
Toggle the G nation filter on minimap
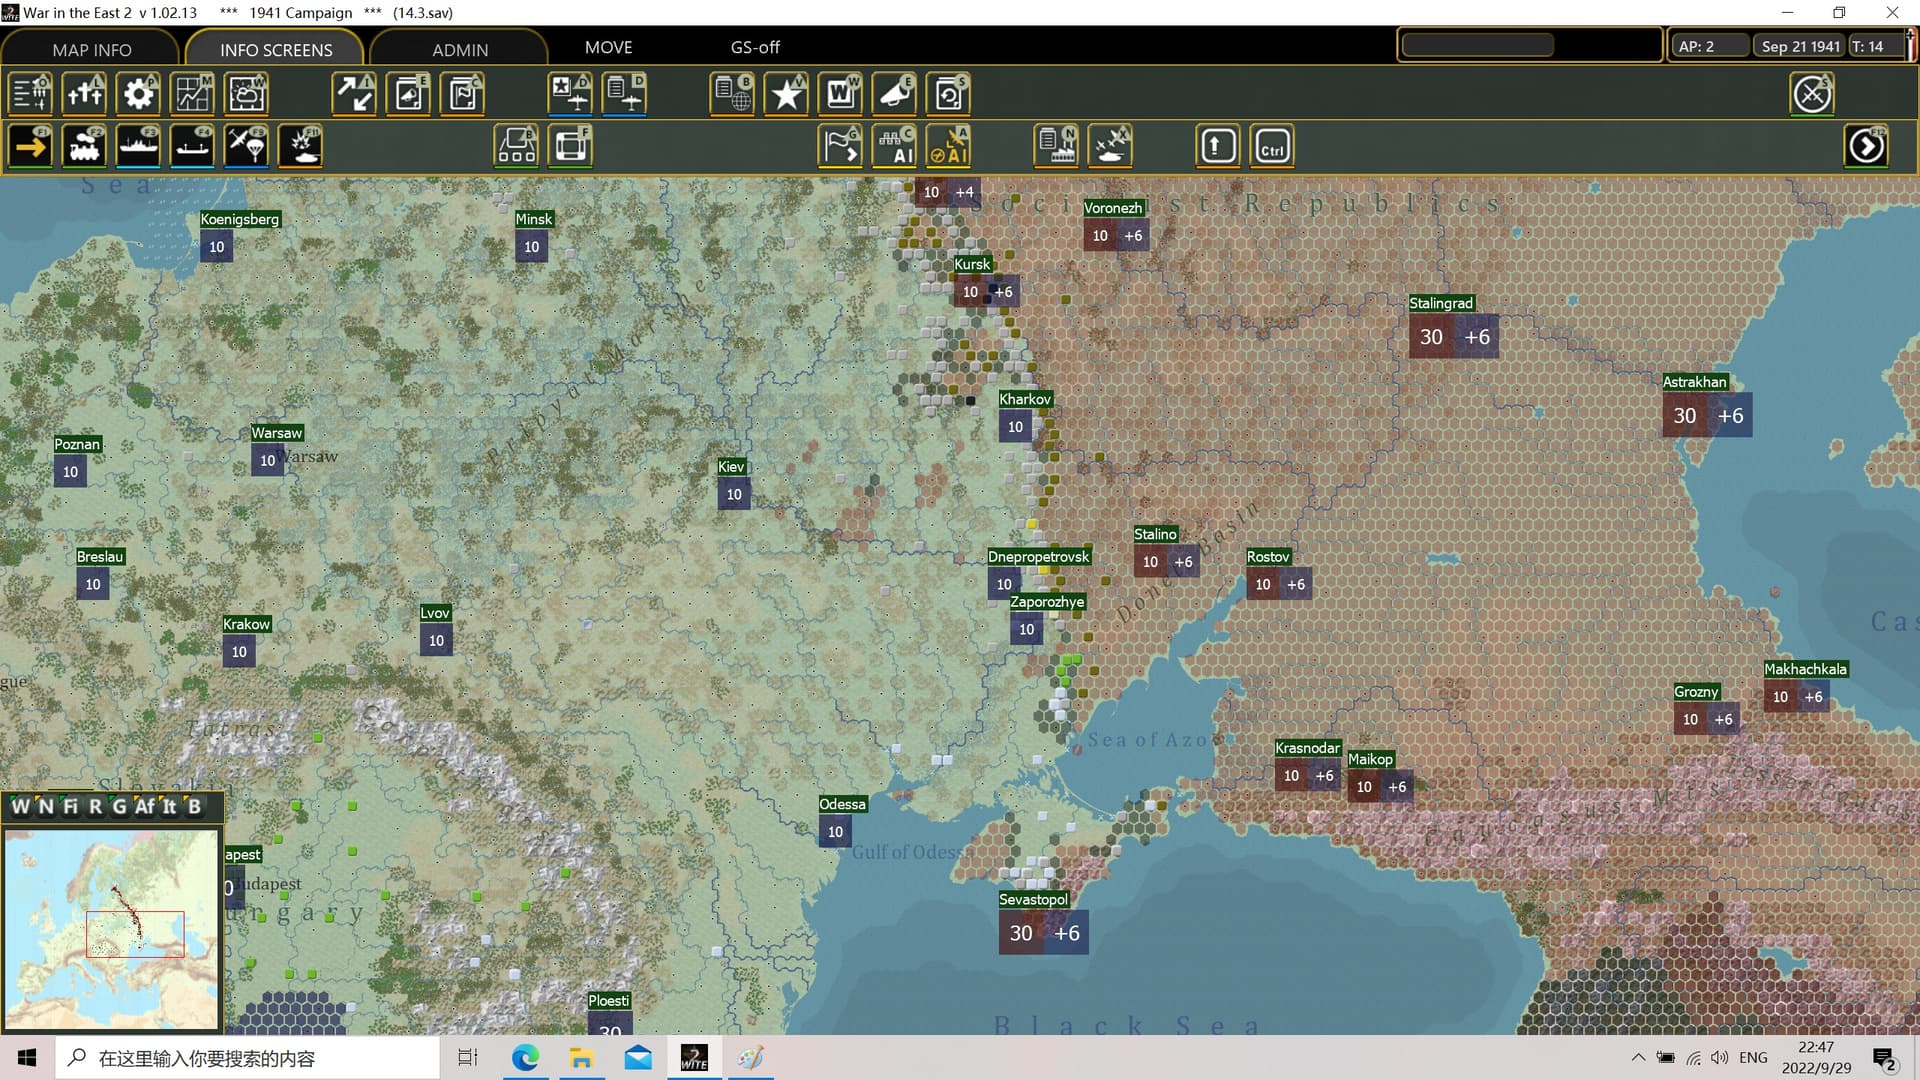119,806
